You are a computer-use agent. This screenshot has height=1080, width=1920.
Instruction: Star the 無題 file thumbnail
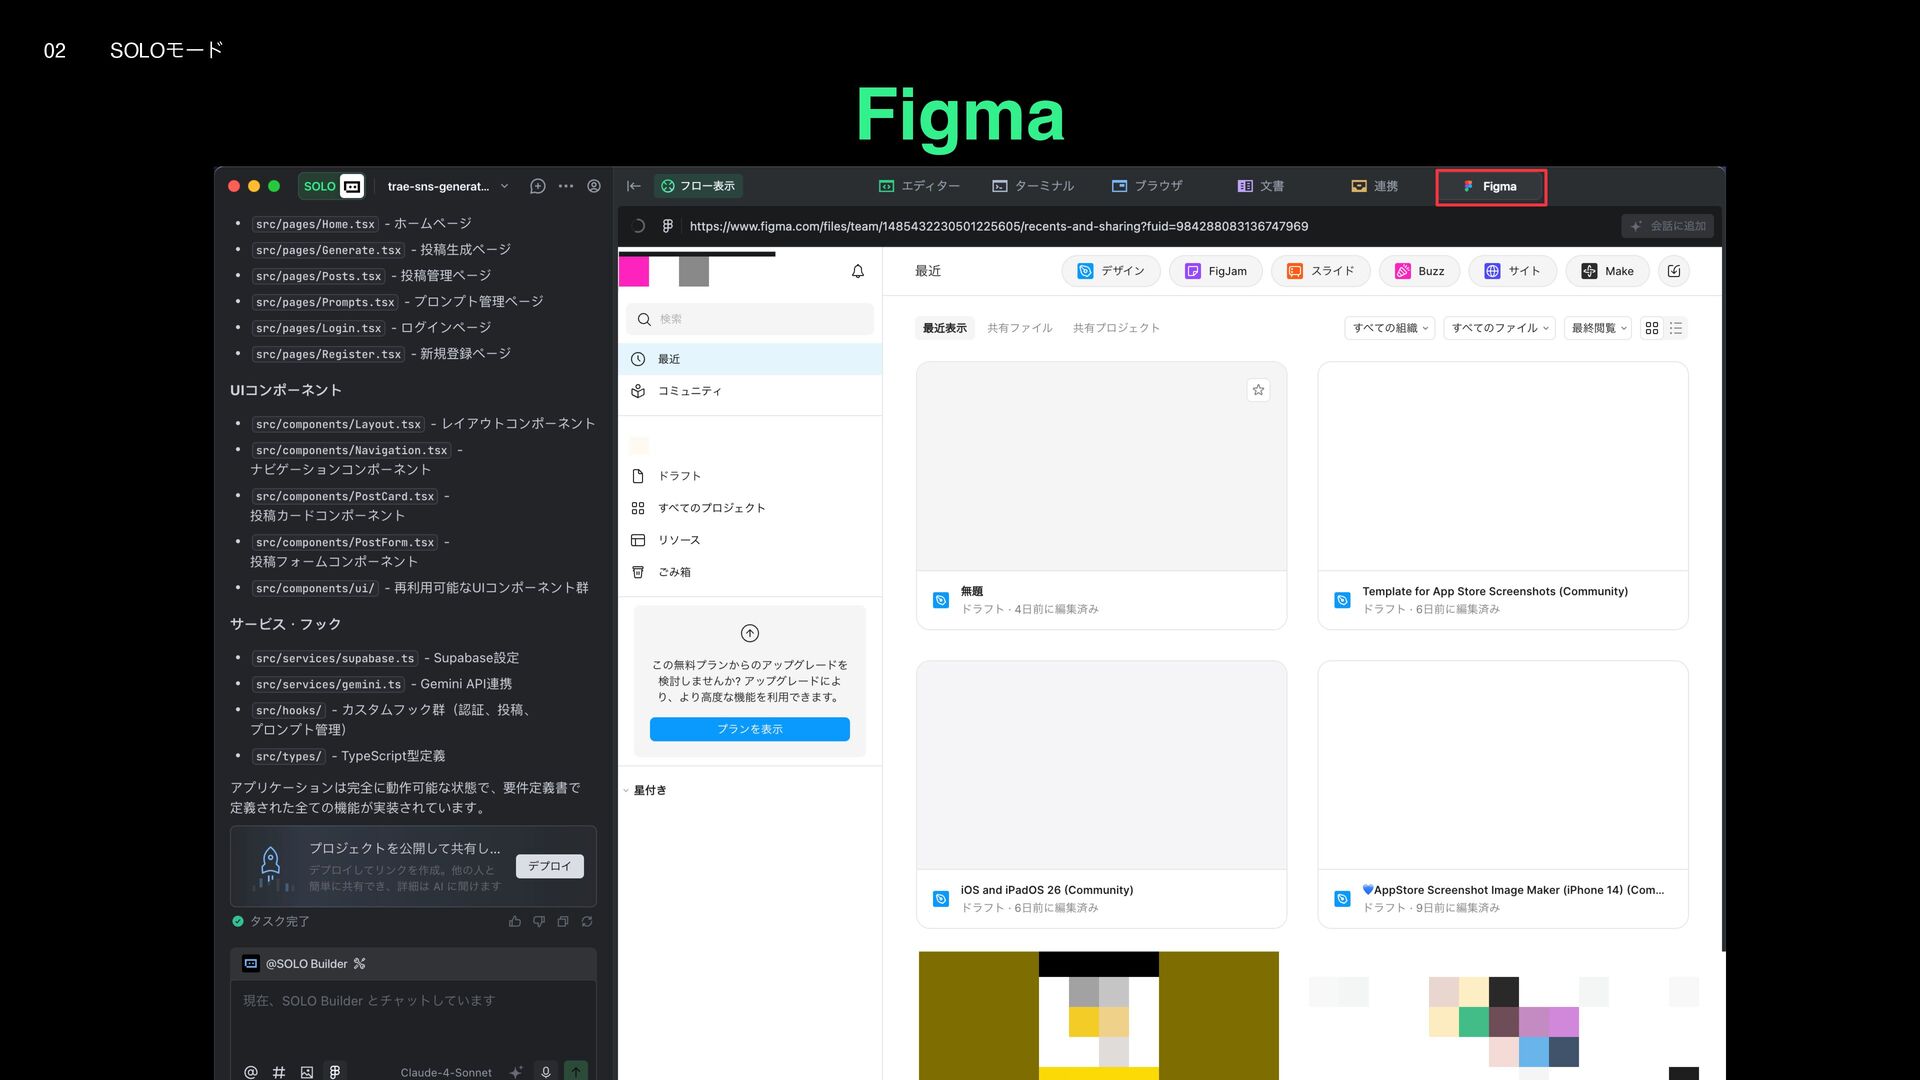[x=1258, y=390]
